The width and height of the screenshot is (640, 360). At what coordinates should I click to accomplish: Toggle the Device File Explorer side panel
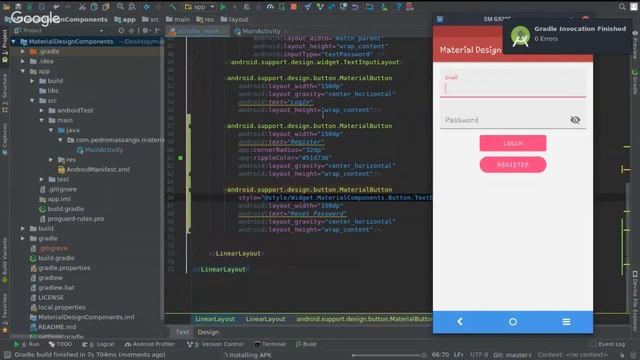[635, 300]
